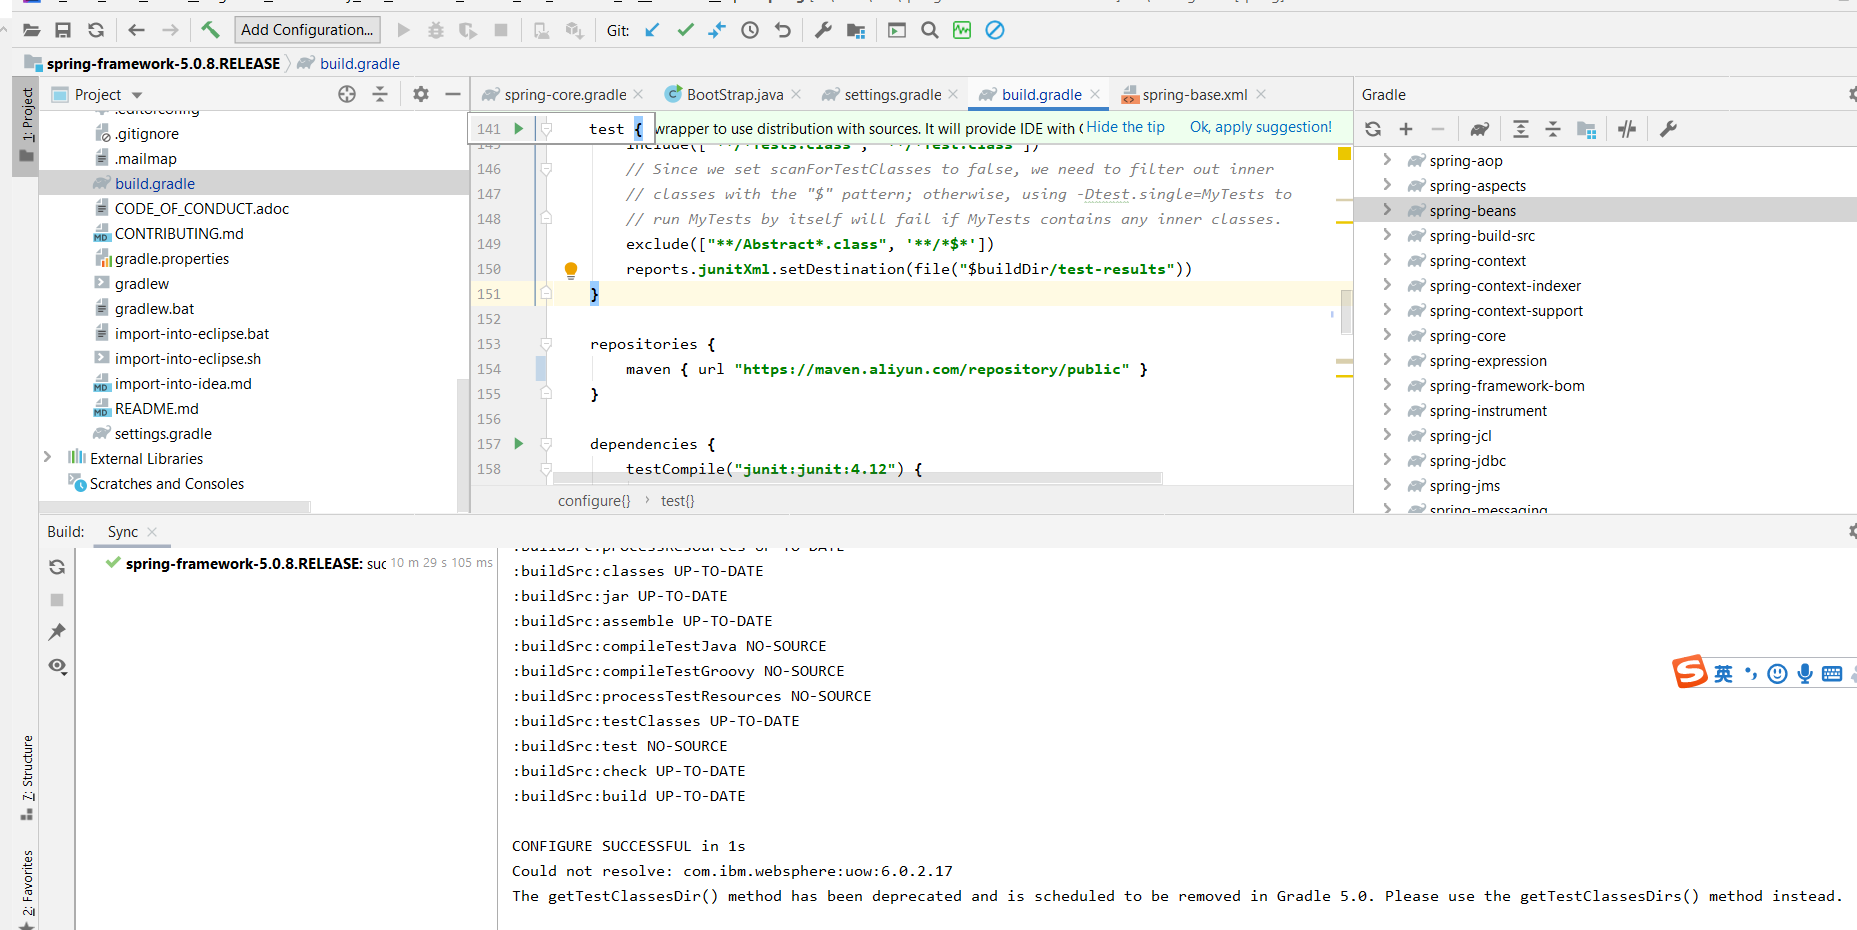1857x930 pixels.
Task: Switch to BootStrap.java tab
Action: (x=735, y=94)
